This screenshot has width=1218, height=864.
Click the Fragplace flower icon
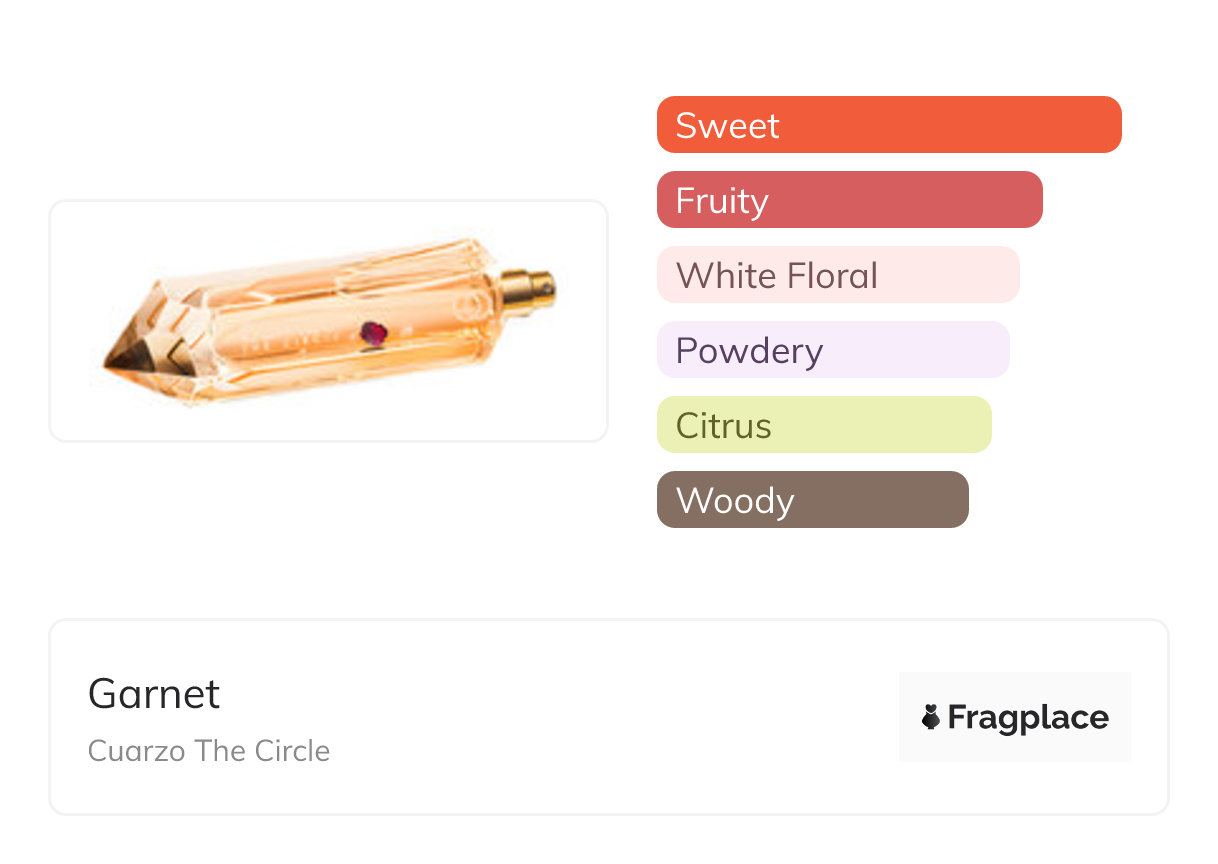[931, 717]
